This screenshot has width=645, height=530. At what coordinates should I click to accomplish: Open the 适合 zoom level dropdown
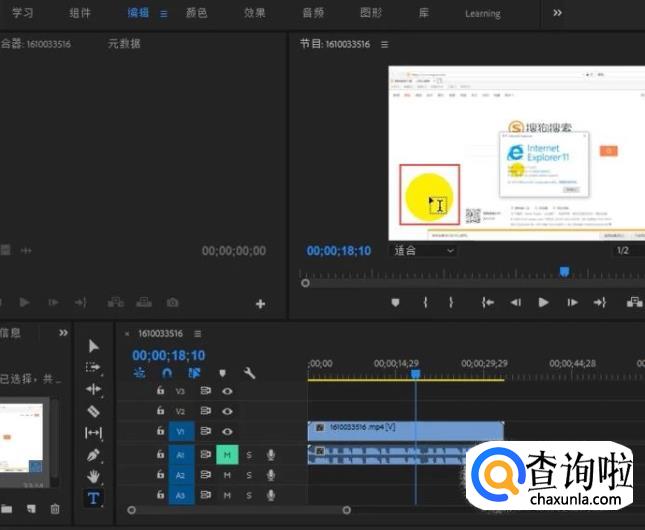(x=423, y=250)
